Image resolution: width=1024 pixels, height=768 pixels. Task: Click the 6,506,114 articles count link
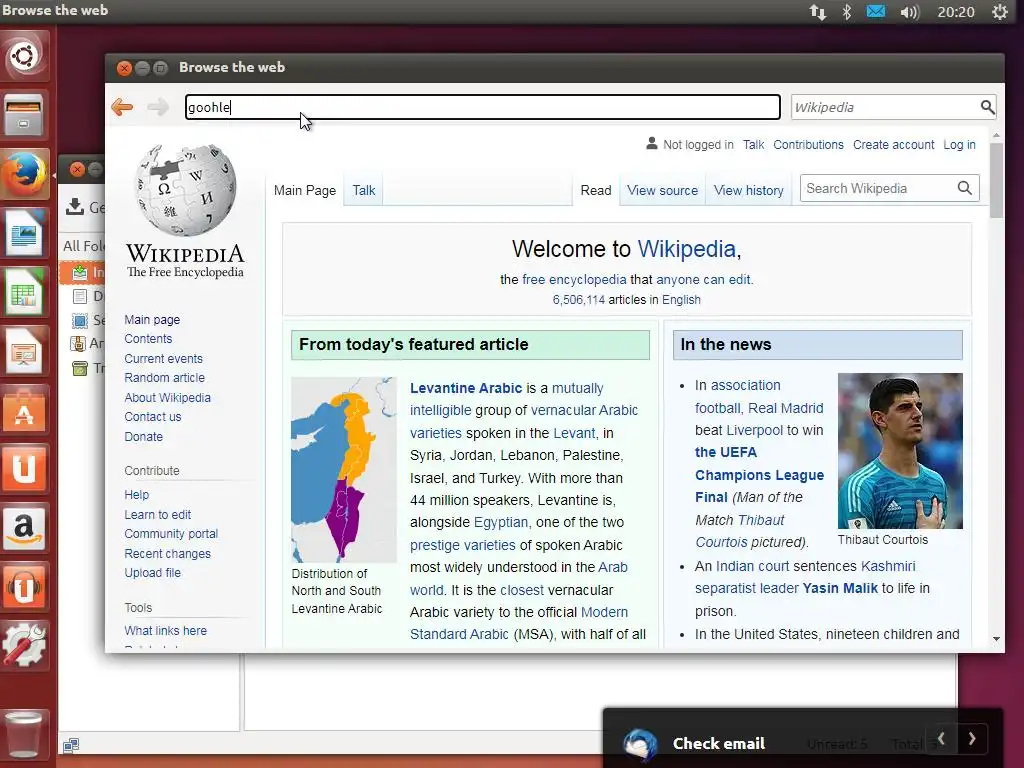point(579,300)
